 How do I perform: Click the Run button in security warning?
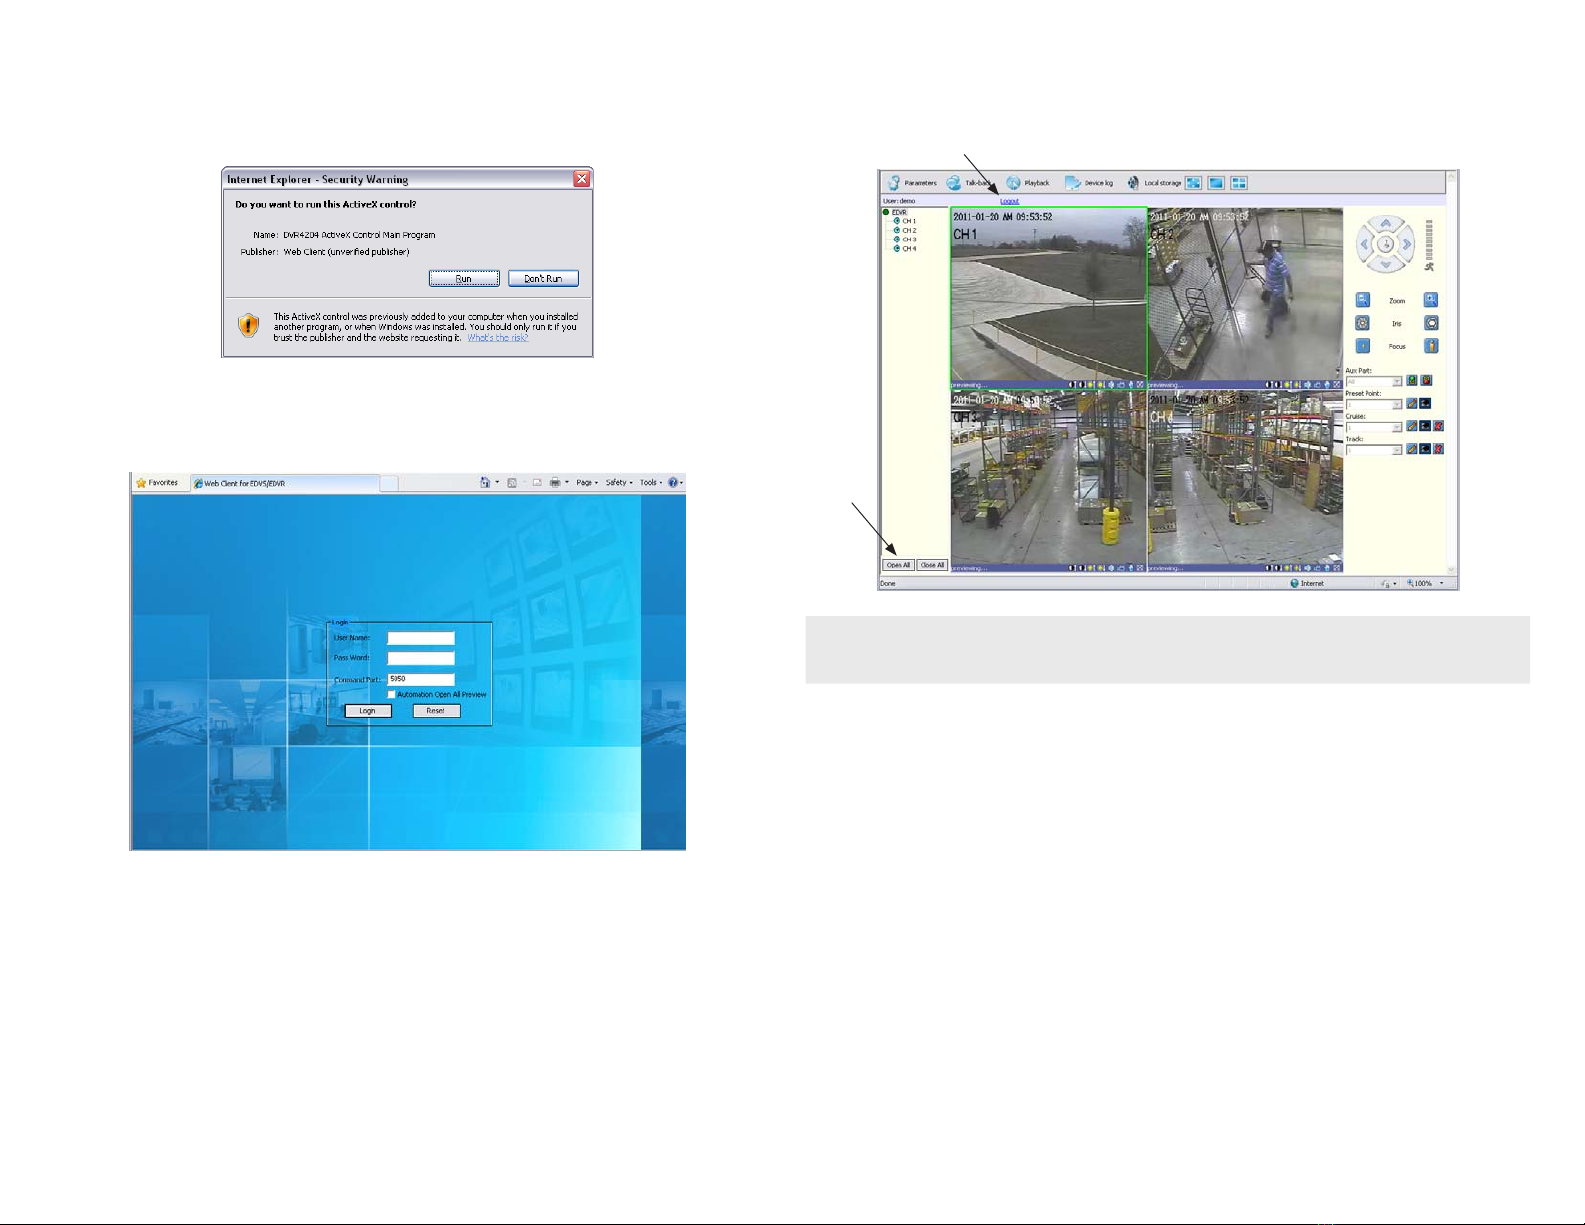pyautogui.click(x=464, y=279)
